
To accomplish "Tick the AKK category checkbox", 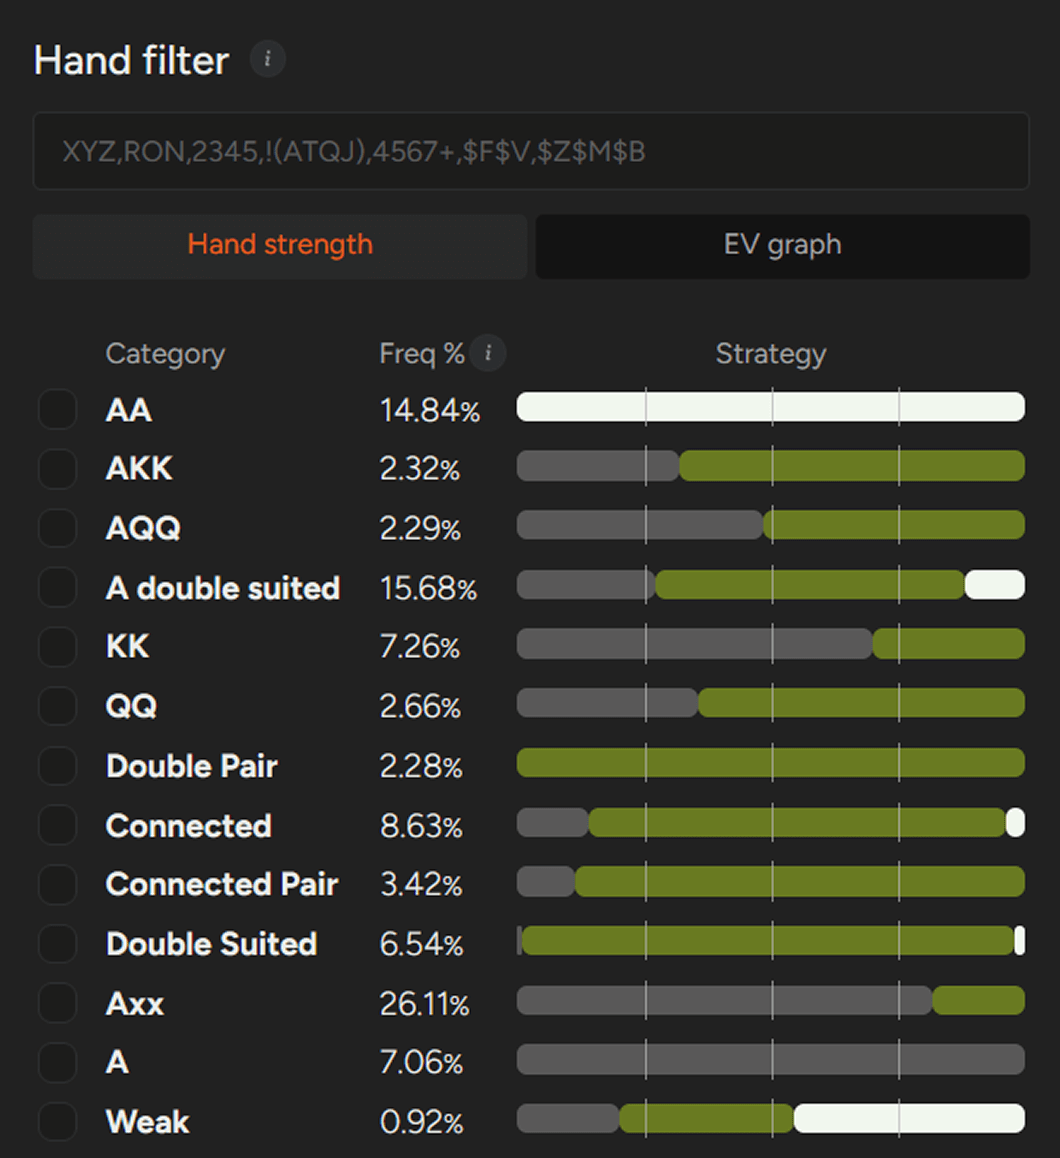I will point(57,469).
